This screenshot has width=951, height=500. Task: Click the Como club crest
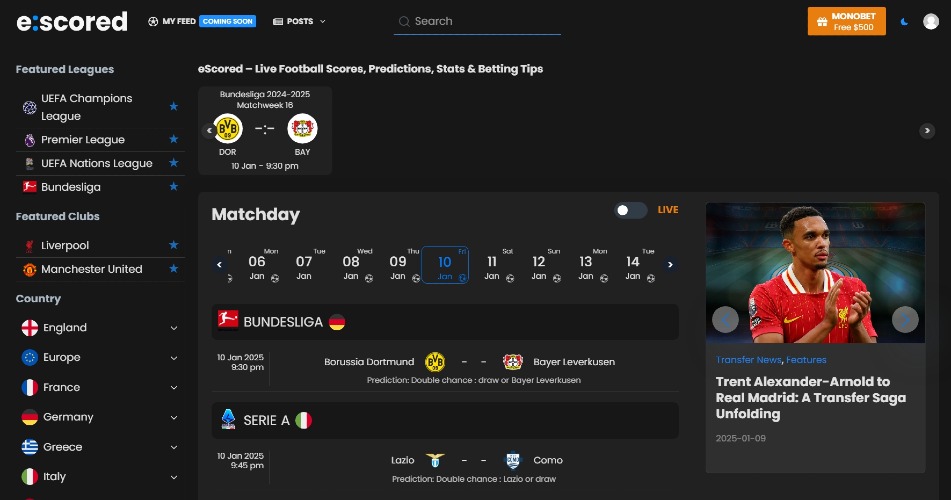tap(513, 461)
